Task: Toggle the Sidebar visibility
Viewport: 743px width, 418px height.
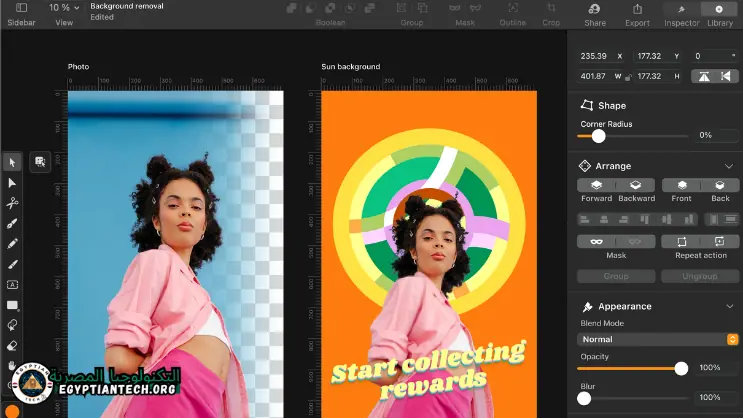Action: click(x=21, y=9)
